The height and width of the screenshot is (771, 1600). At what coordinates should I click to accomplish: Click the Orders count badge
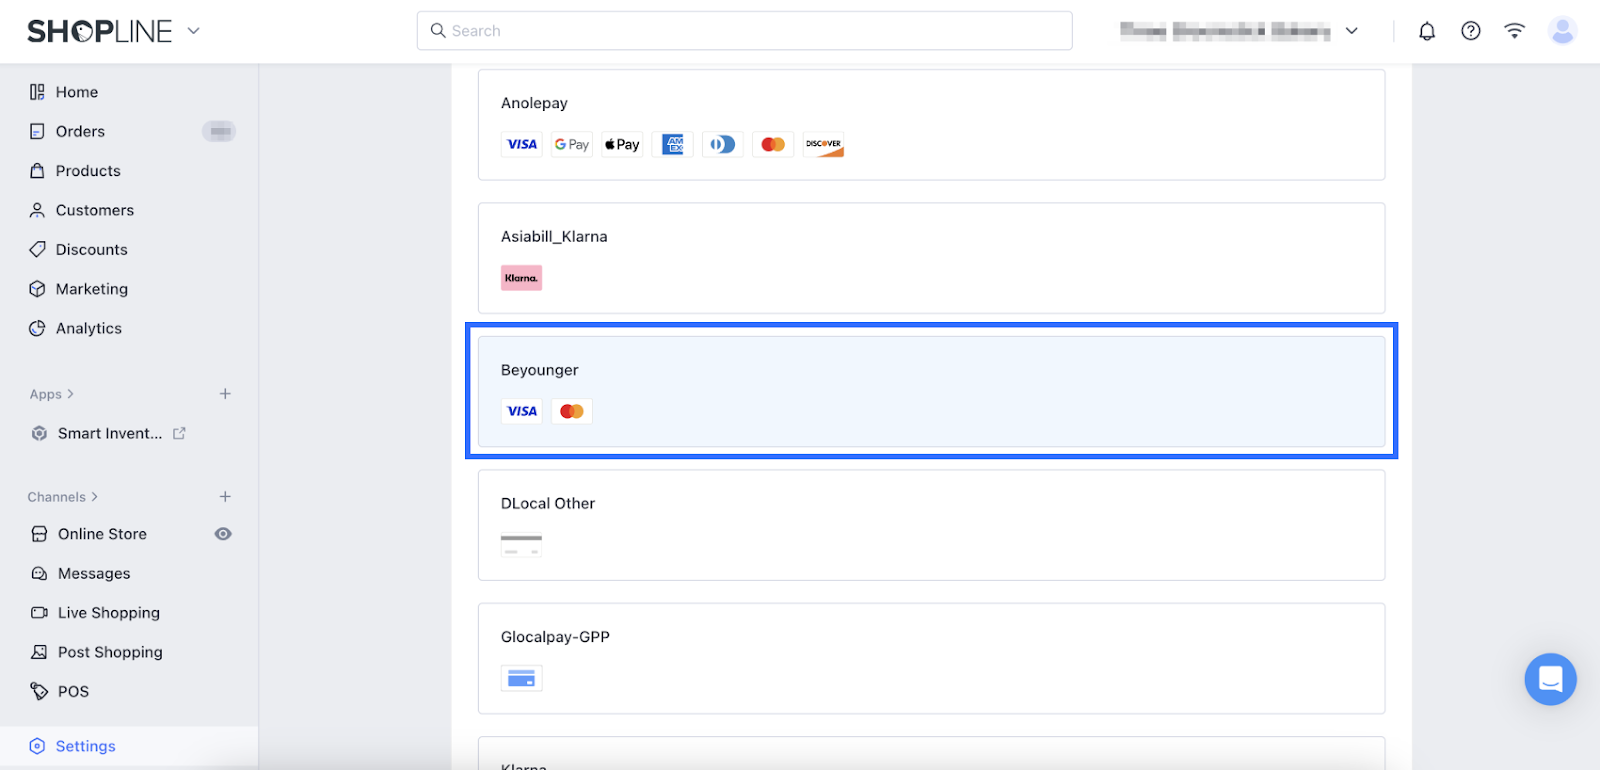click(219, 131)
